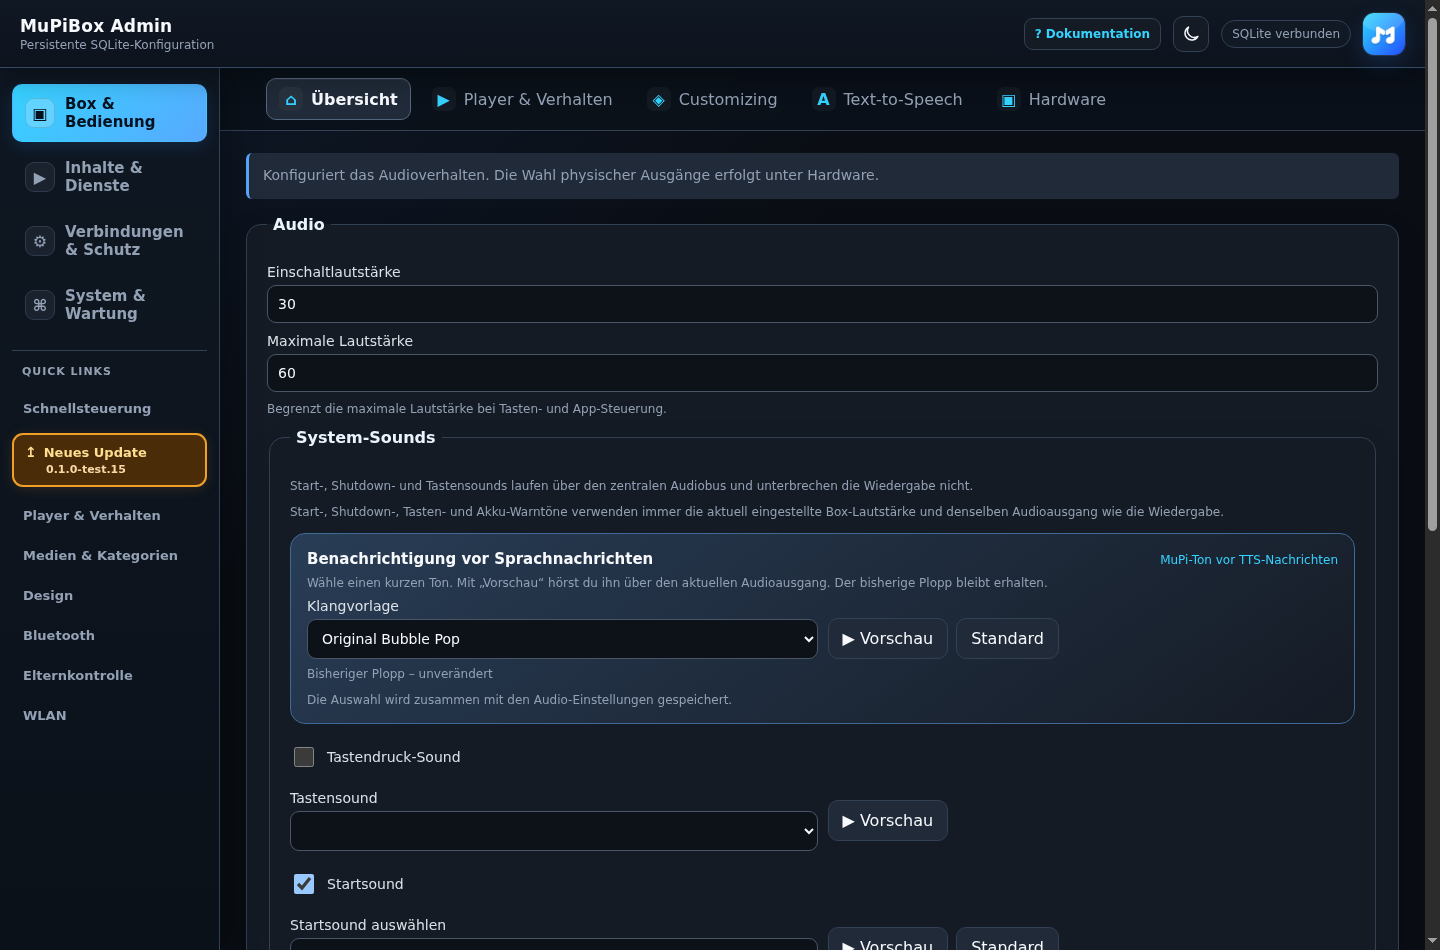Click the play icon beside Player & Verhalten tab
This screenshot has height=950, width=1440.
[x=443, y=100]
